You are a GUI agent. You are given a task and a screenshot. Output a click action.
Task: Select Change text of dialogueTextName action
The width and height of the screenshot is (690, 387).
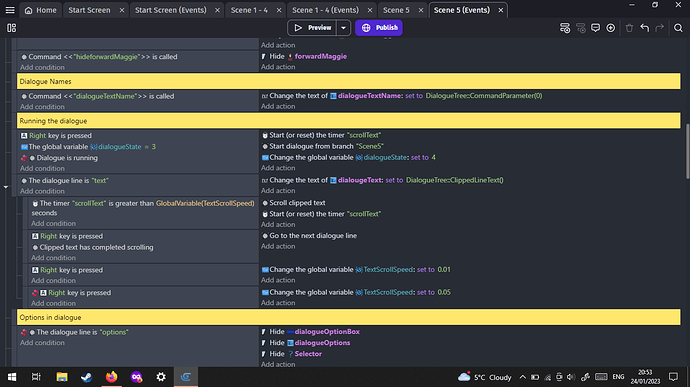[x=402, y=96]
